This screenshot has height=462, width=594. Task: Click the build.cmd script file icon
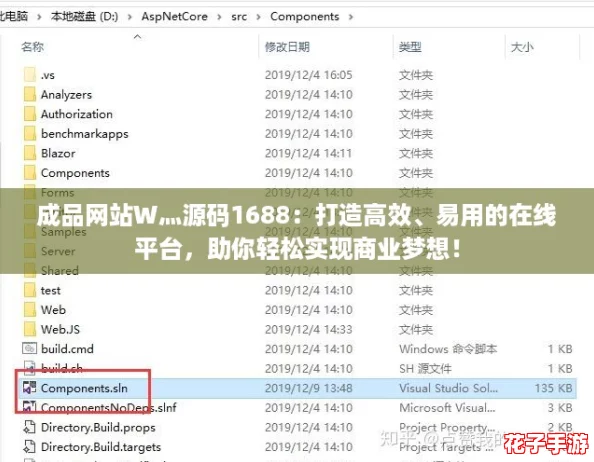(x=30, y=349)
